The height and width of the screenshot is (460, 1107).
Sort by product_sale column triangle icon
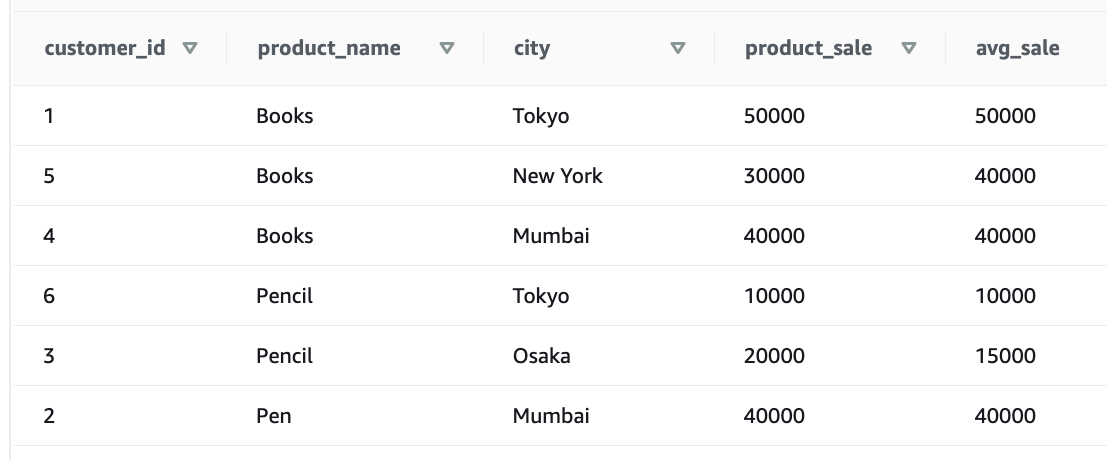909,48
